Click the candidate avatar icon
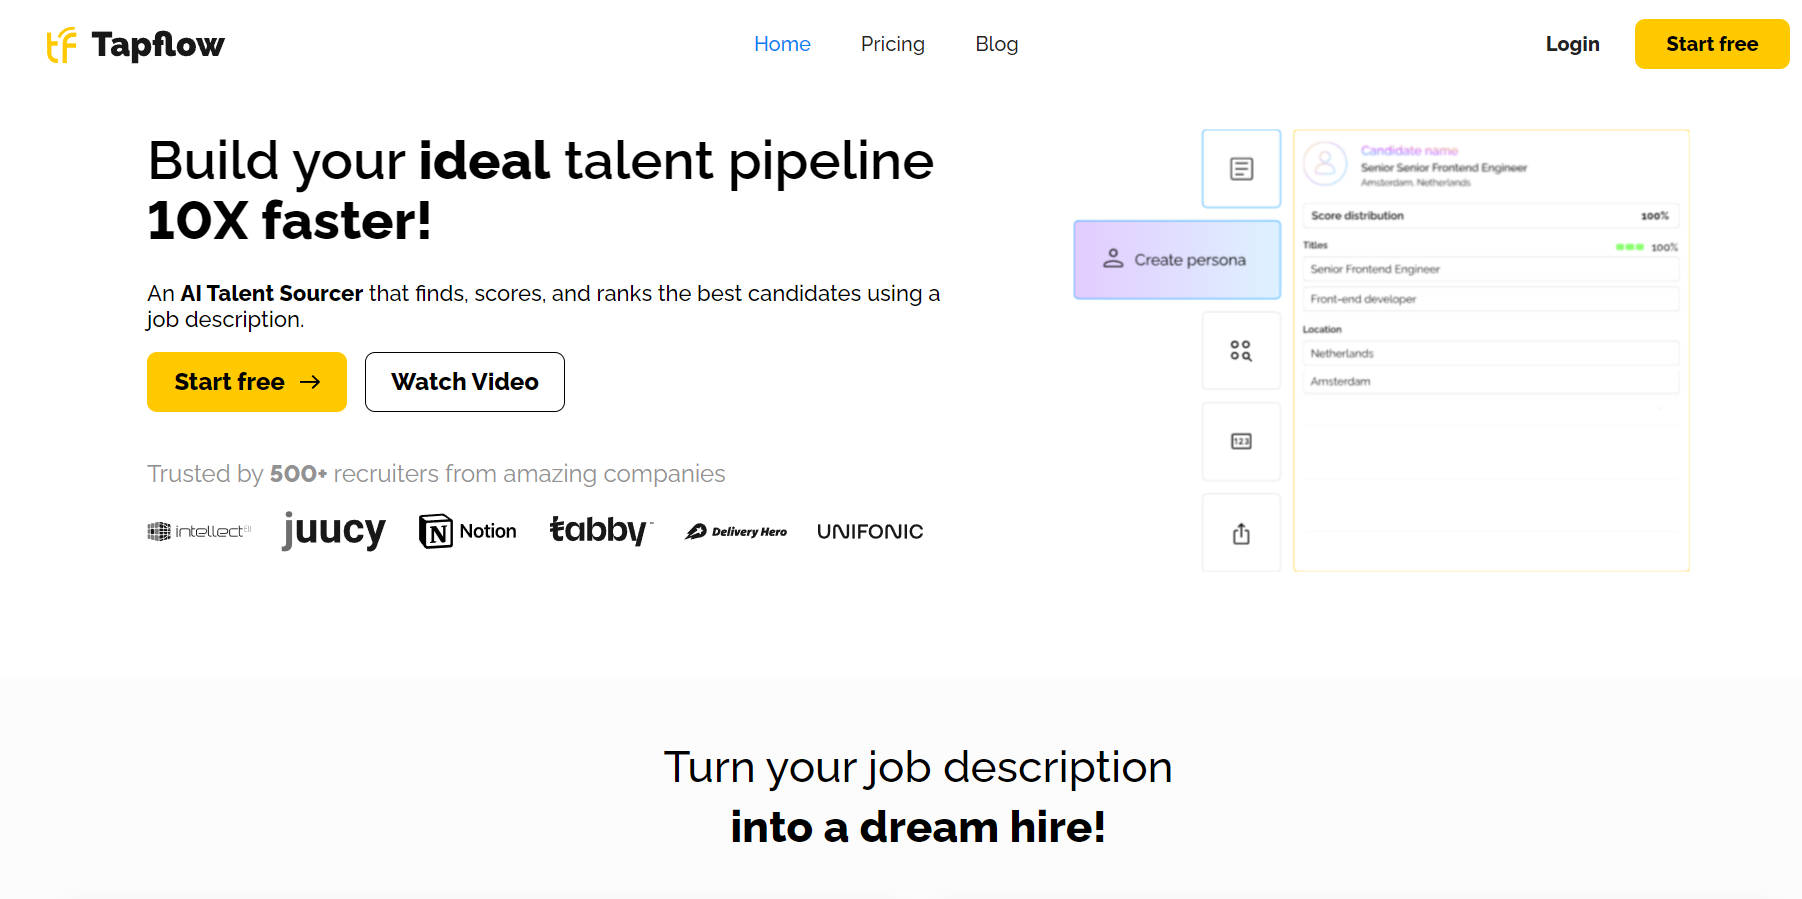 pos(1325,162)
